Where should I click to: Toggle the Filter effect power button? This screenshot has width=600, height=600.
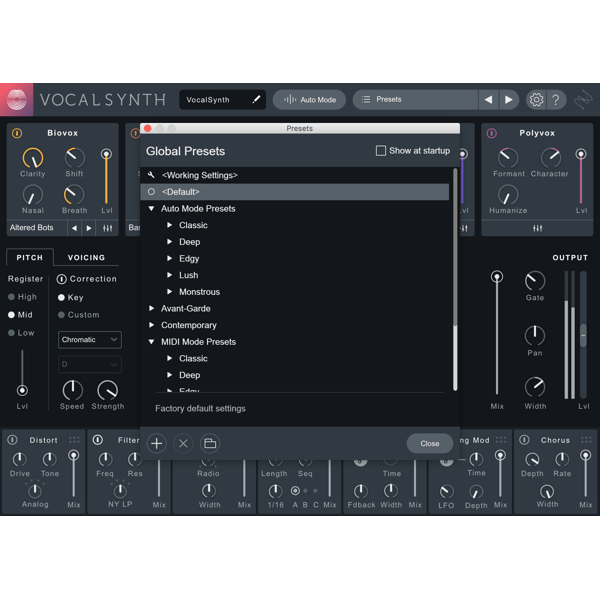tap(98, 440)
